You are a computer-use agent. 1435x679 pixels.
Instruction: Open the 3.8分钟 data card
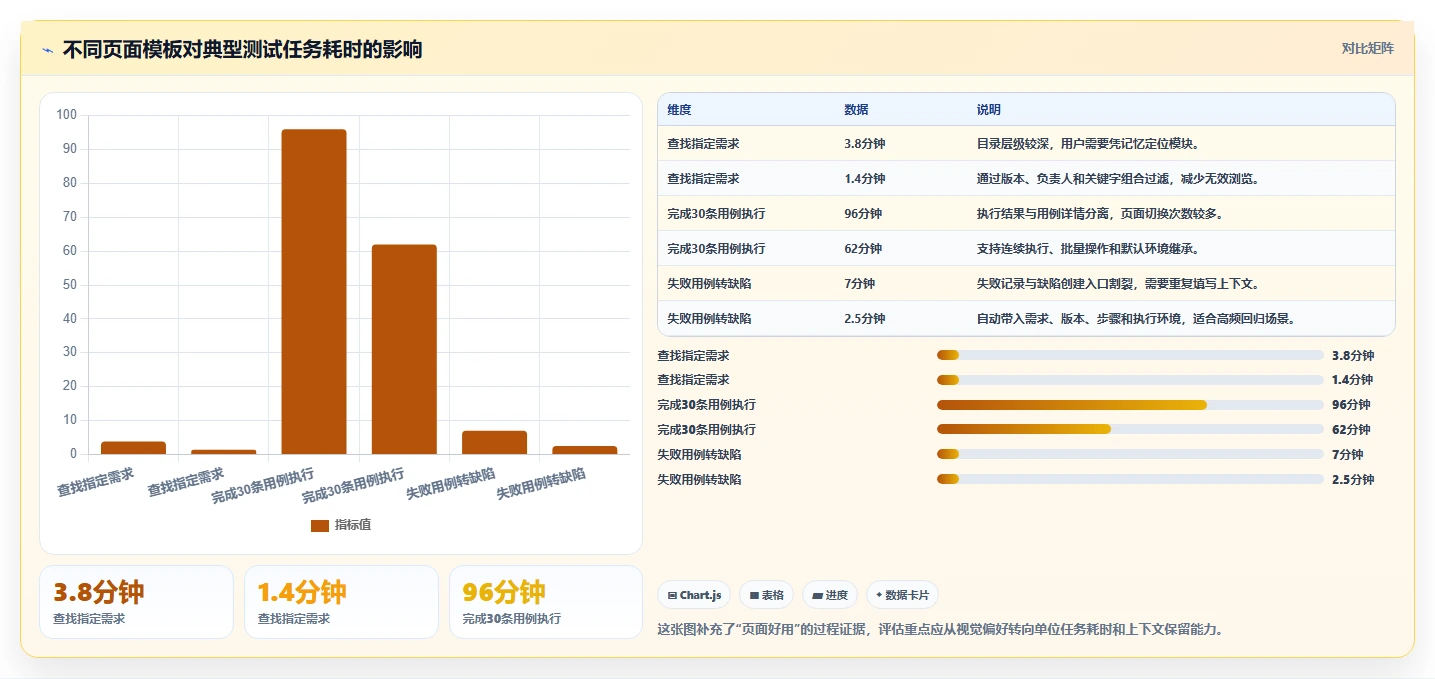point(136,602)
